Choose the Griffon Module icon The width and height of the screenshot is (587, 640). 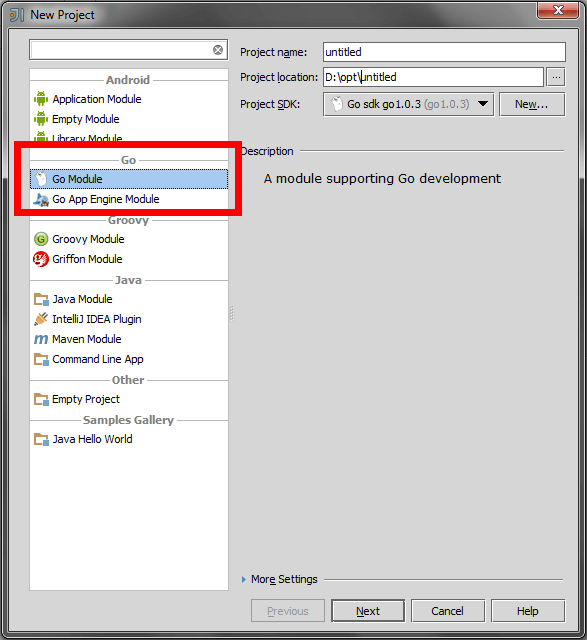[x=41, y=259]
